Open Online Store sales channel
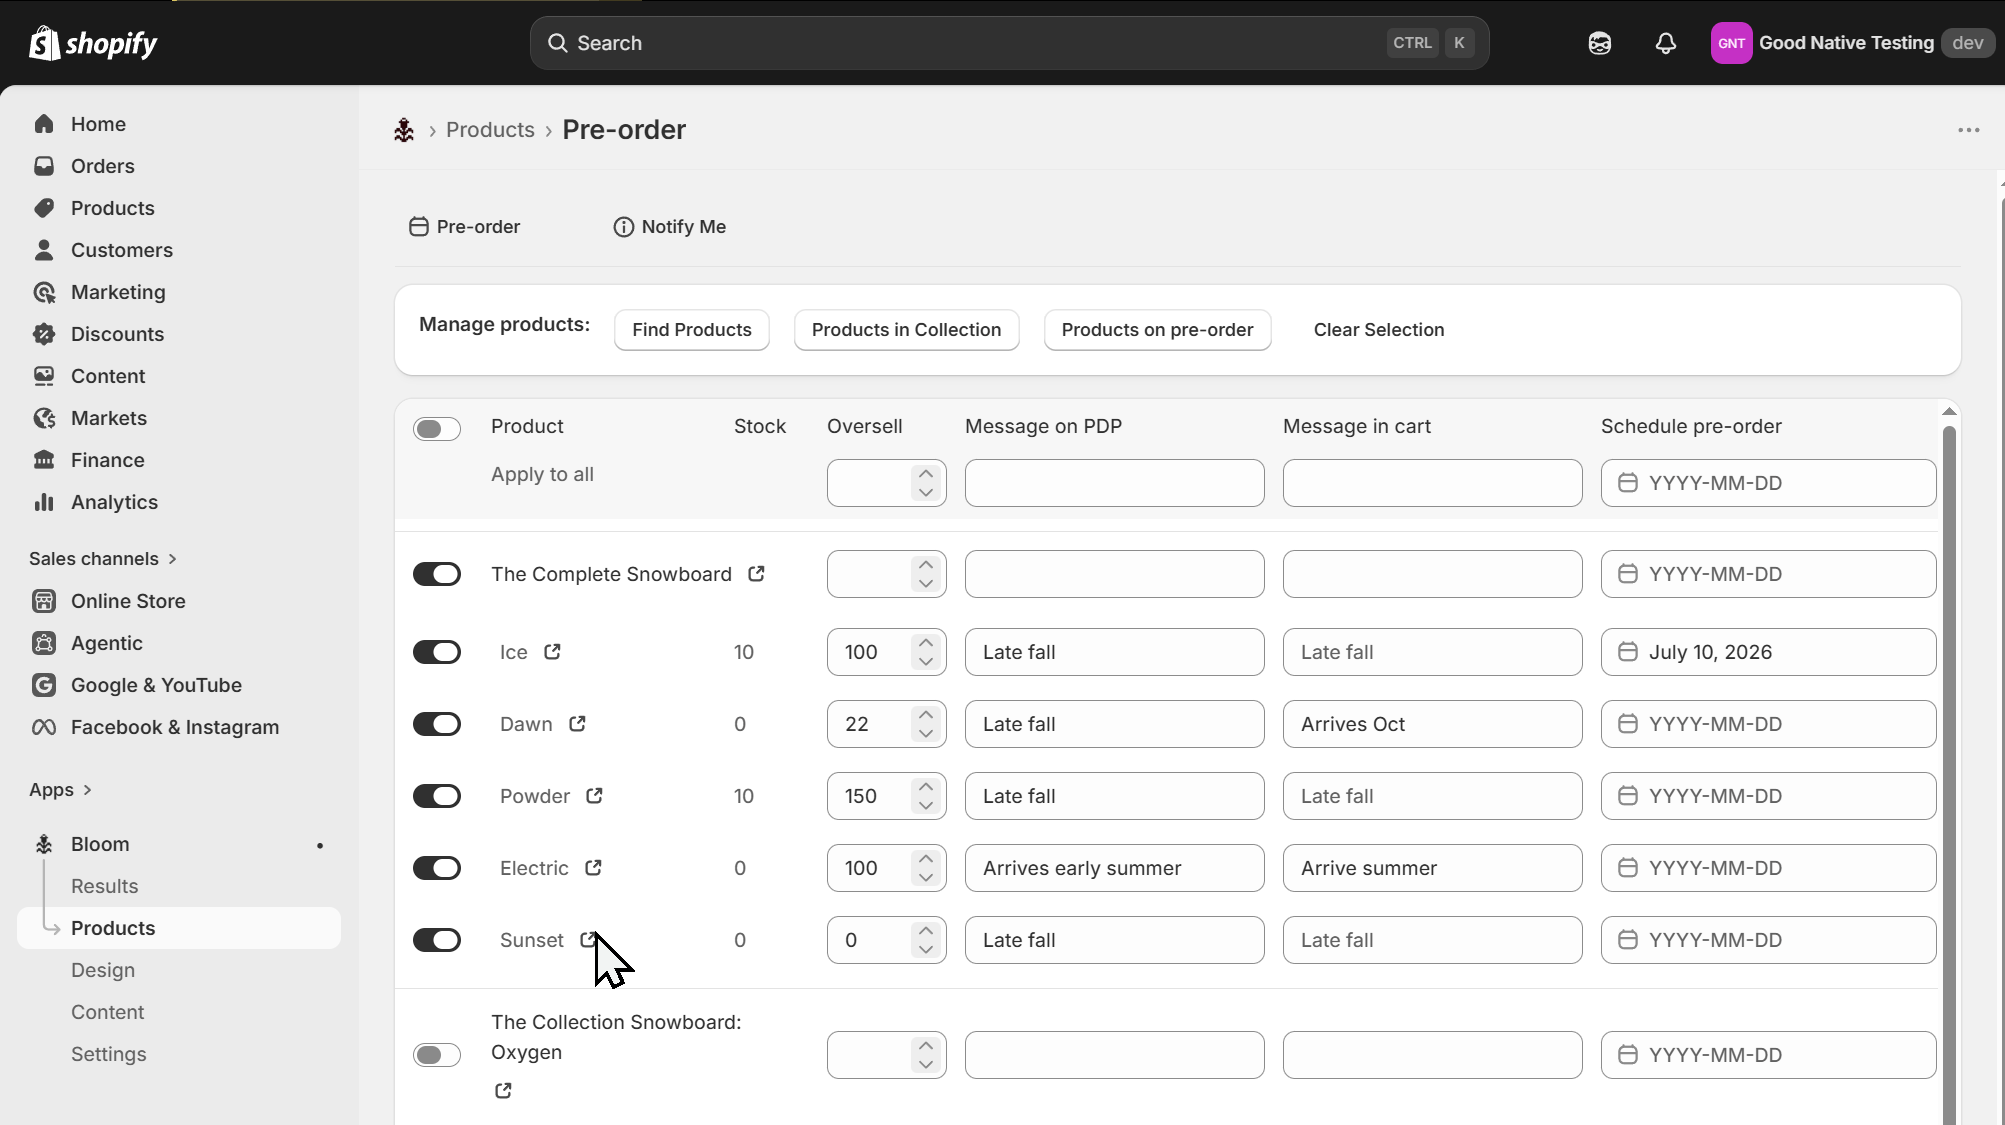 (x=128, y=601)
